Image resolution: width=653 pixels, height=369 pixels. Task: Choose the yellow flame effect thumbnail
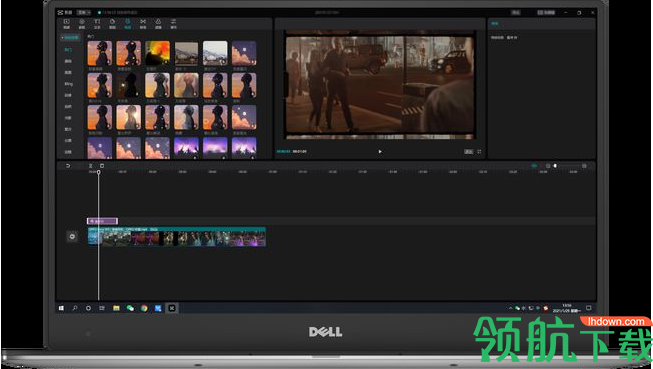pyautogui.click(x=157, y=53)
